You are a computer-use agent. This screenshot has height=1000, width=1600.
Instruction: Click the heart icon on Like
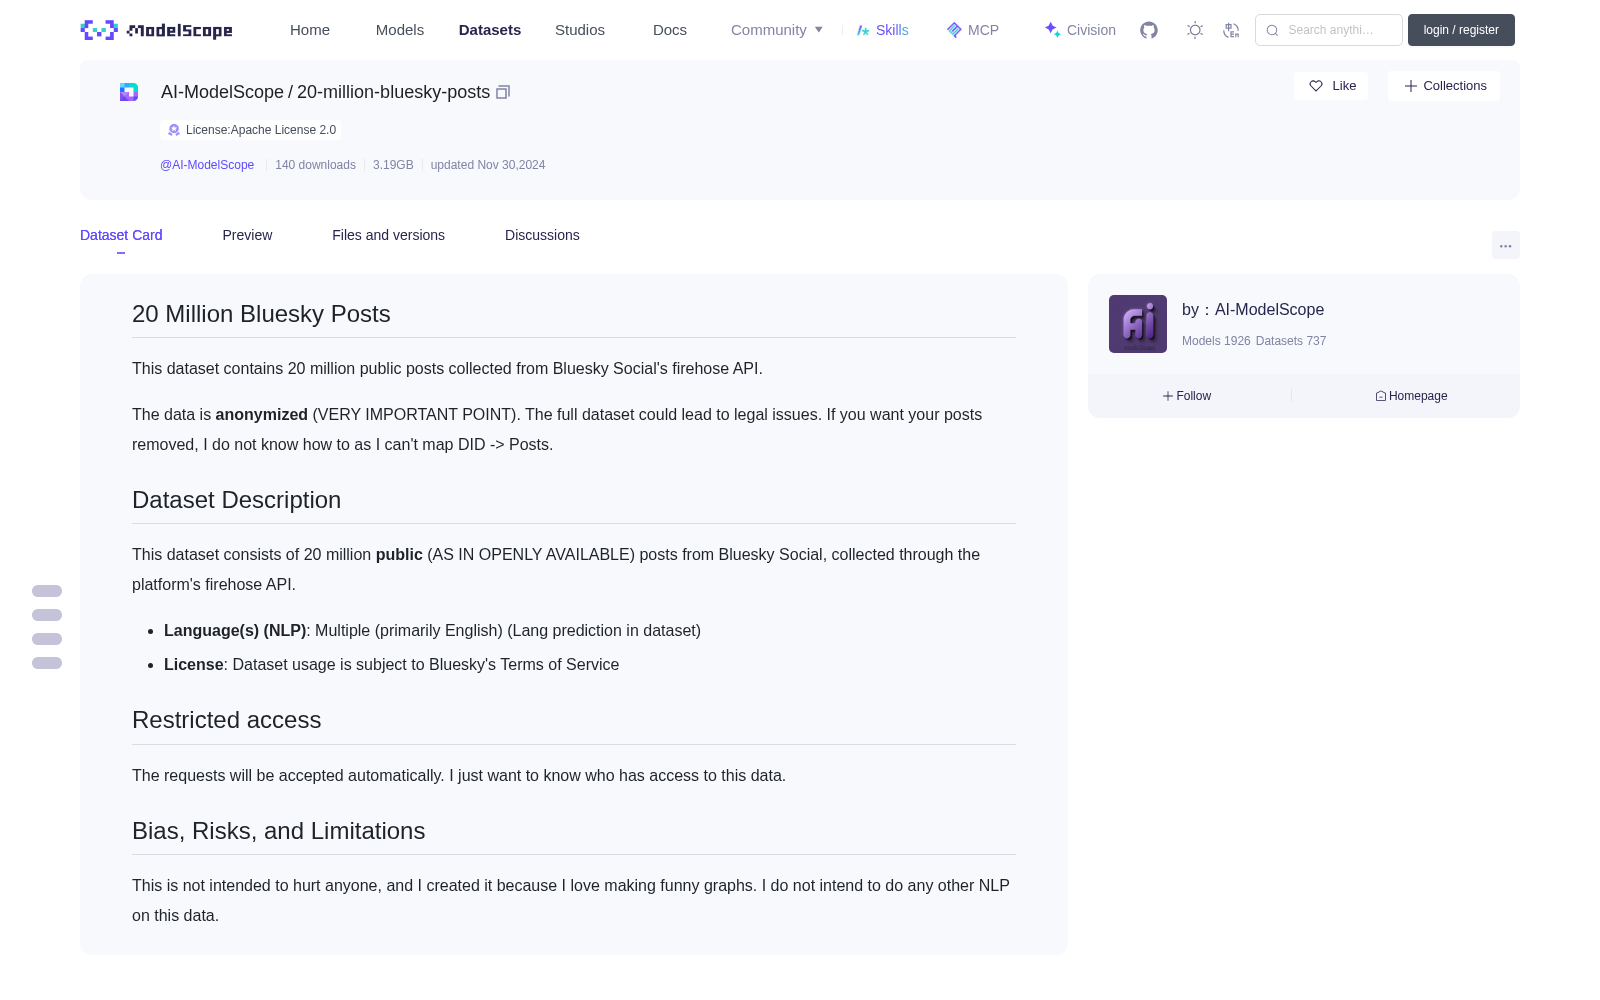tap(1316, 86)
